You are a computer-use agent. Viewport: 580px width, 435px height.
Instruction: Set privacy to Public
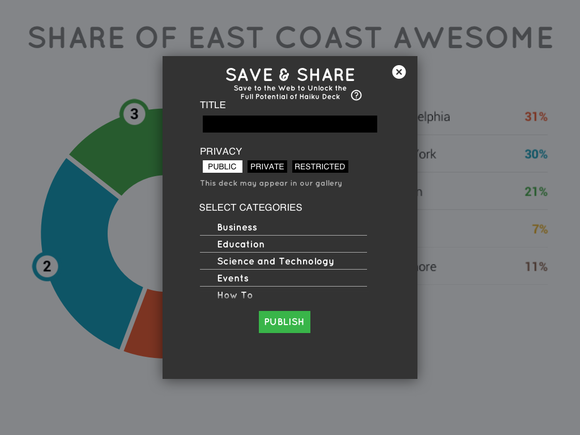pos(222,166)
